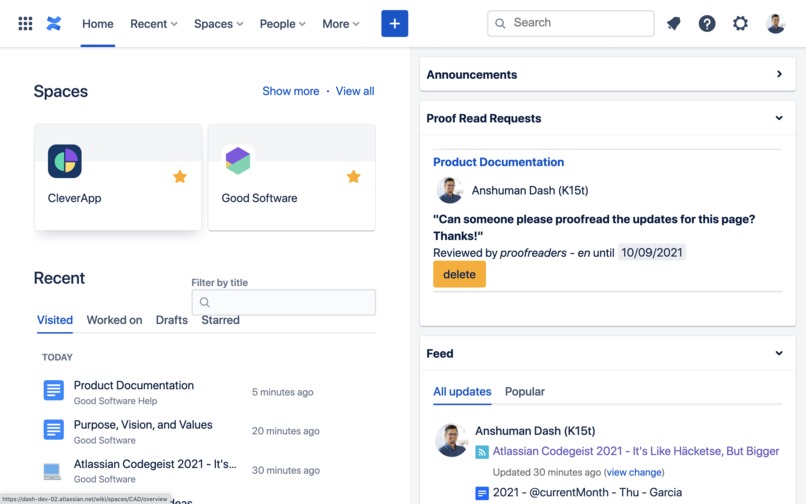Click the view change link
The width and height of the screenshot is (806, 504).
tap(634, 472)
